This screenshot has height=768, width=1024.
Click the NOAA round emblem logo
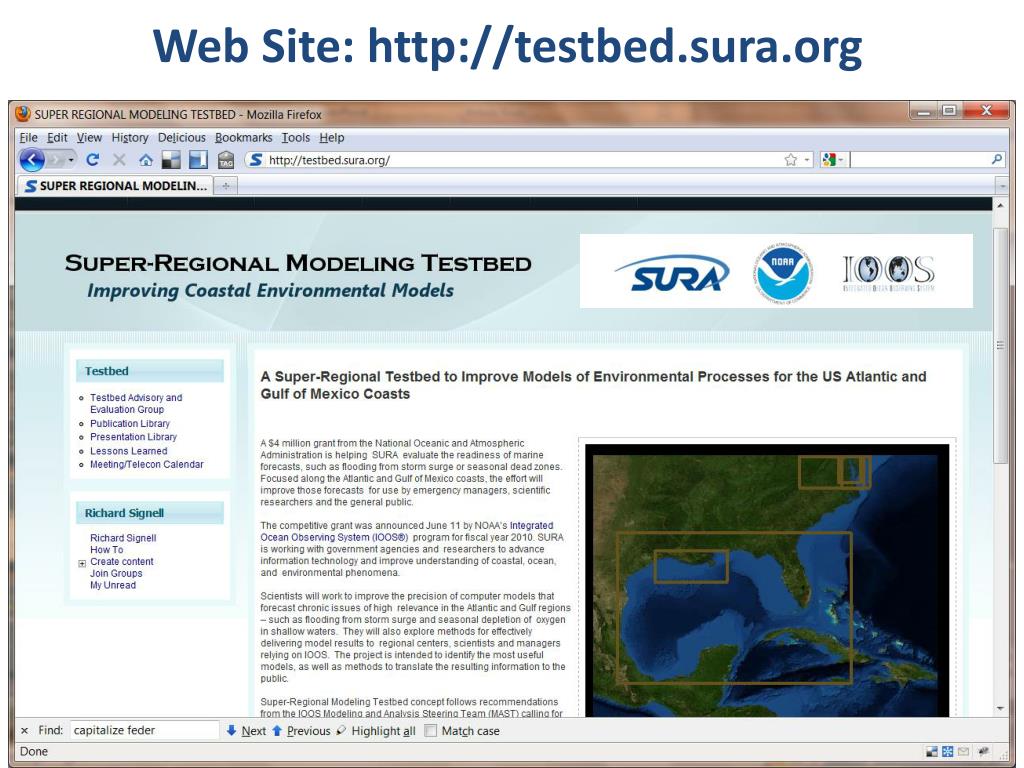click(x=782, y=272)
